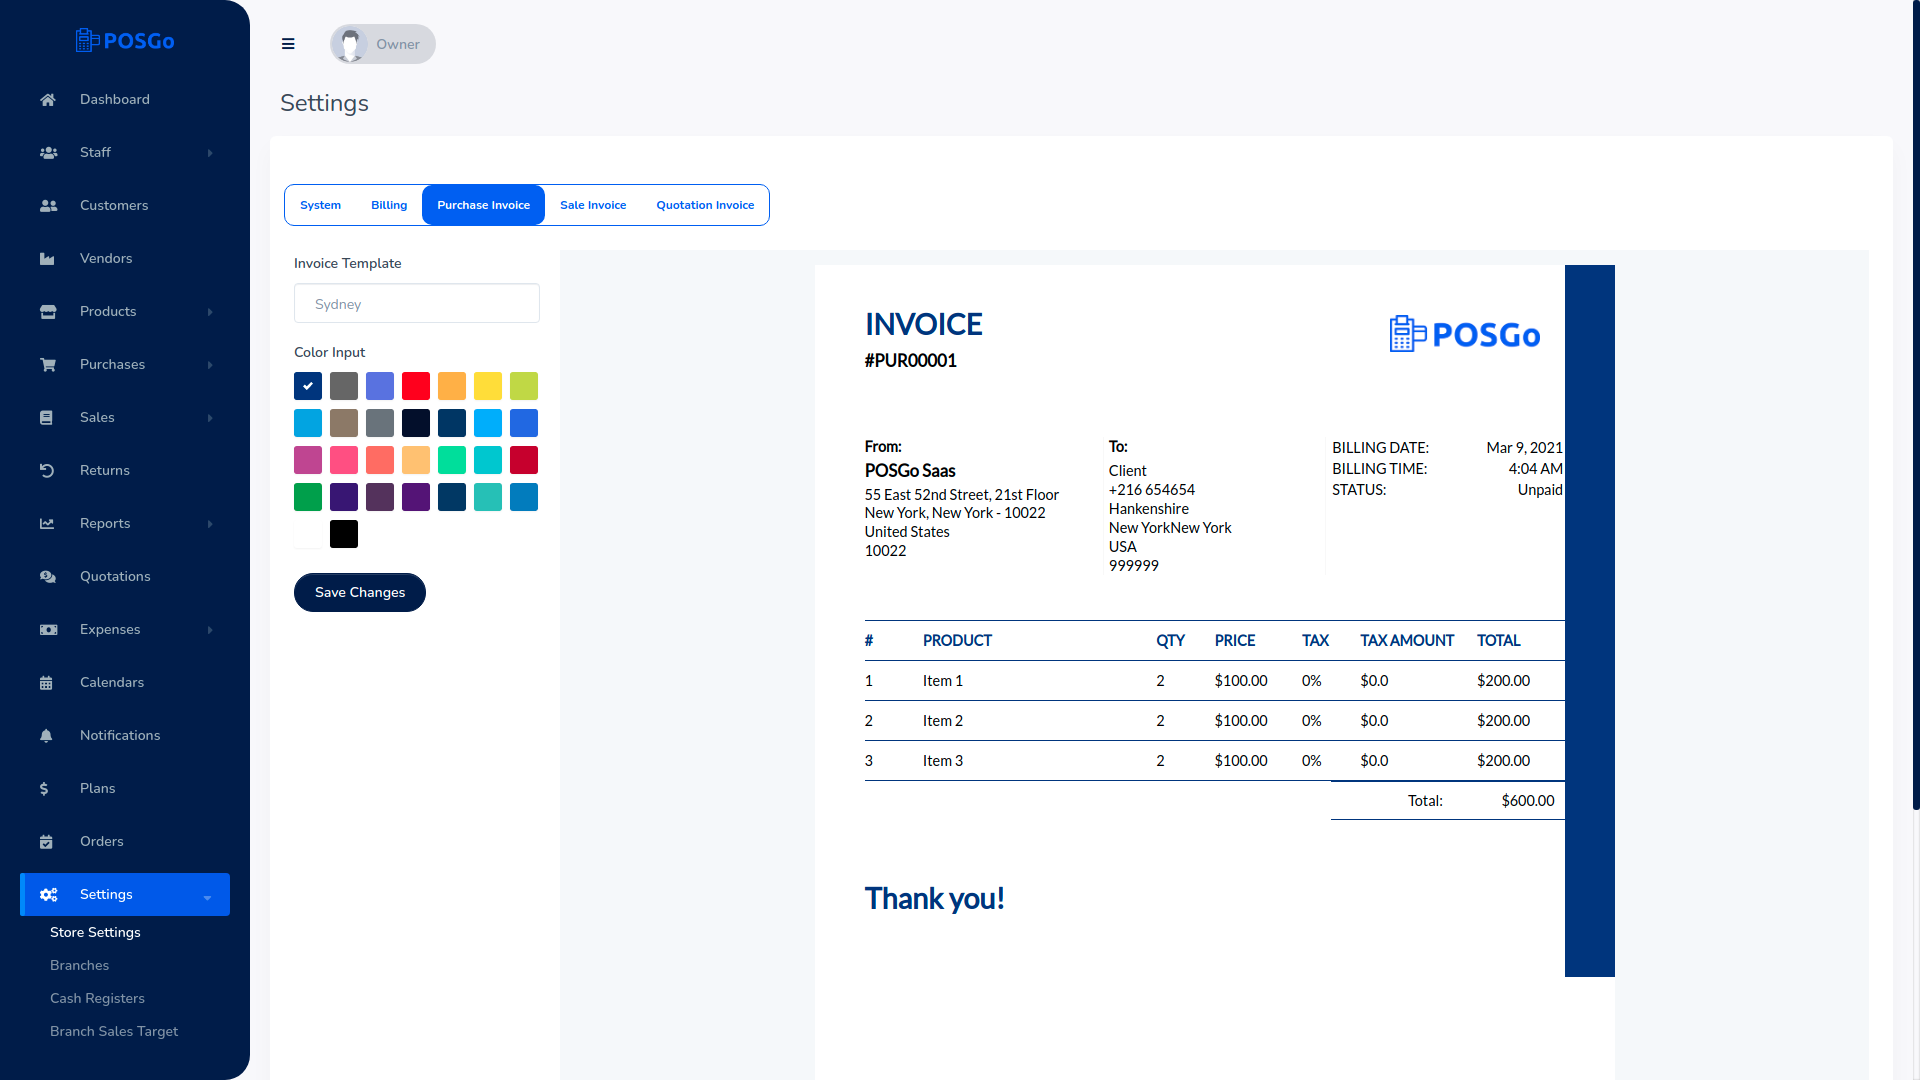This screenshot has height=1080, width=1920.
Task: Select the dark navy blue color swatch
Action: pos(417,423)
